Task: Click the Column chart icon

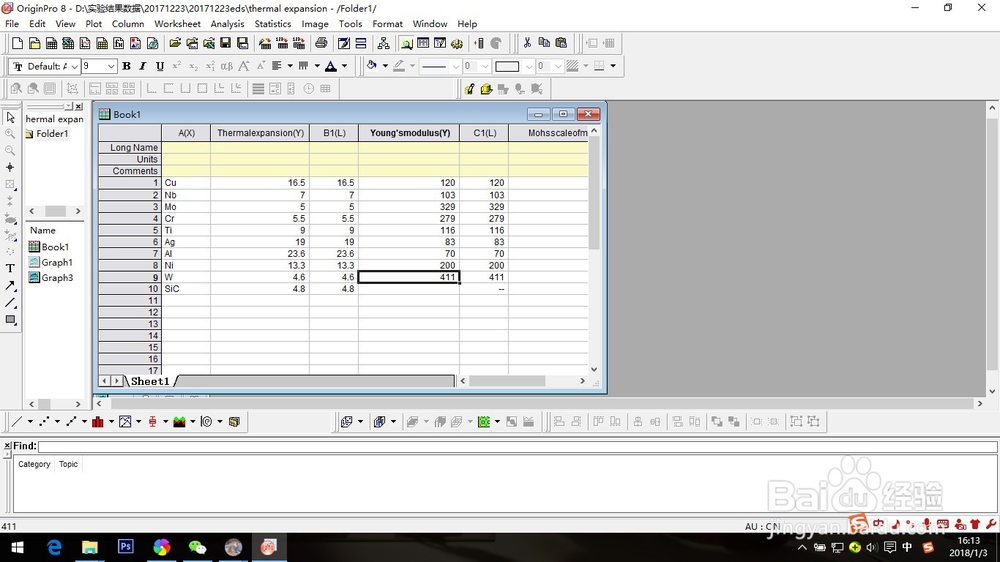Action: 98,422
